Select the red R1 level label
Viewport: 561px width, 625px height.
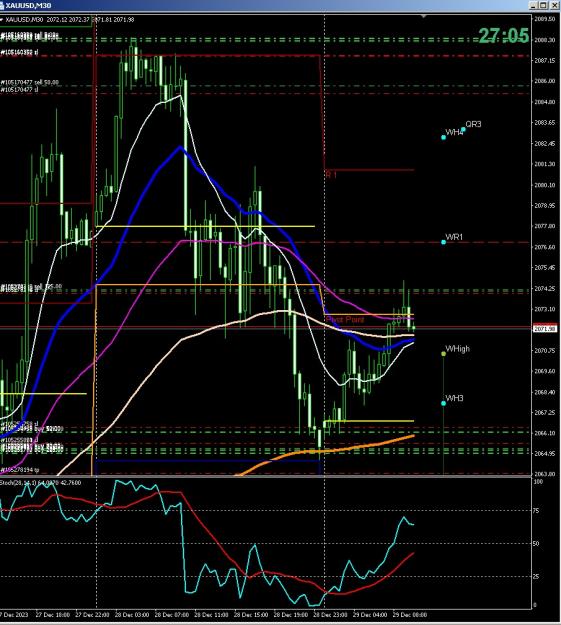pos(331,175)
